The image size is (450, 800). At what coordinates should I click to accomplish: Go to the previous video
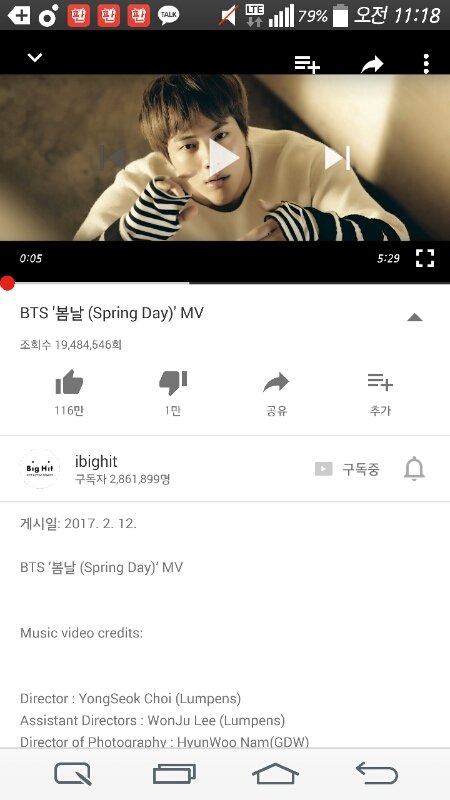click(x=112, y=158)
